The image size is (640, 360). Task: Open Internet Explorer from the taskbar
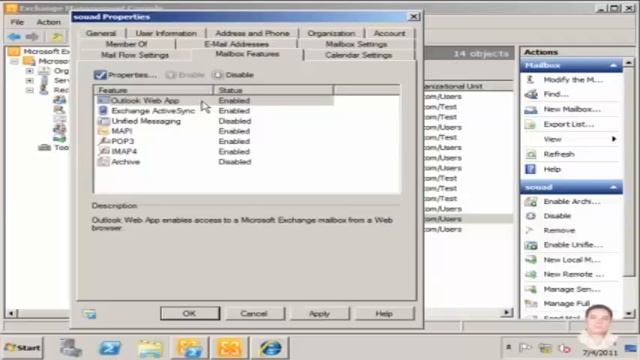coord(270,348)
